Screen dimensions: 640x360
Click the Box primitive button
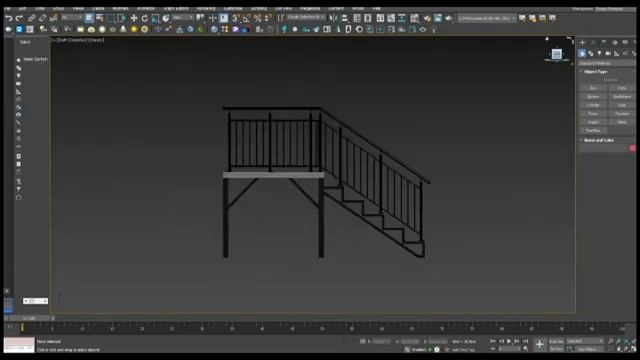coord(593,88)
